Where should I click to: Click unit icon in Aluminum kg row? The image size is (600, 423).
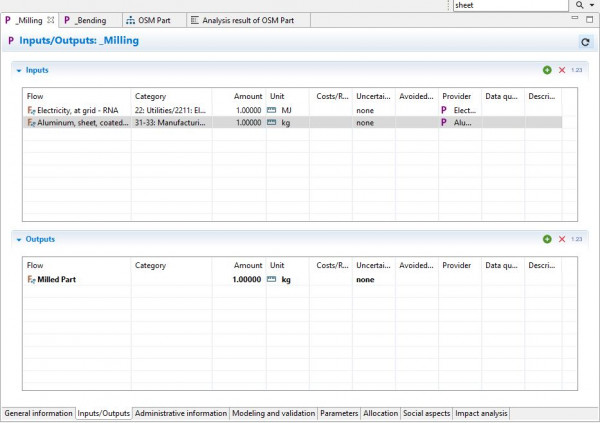click(271, 122)
